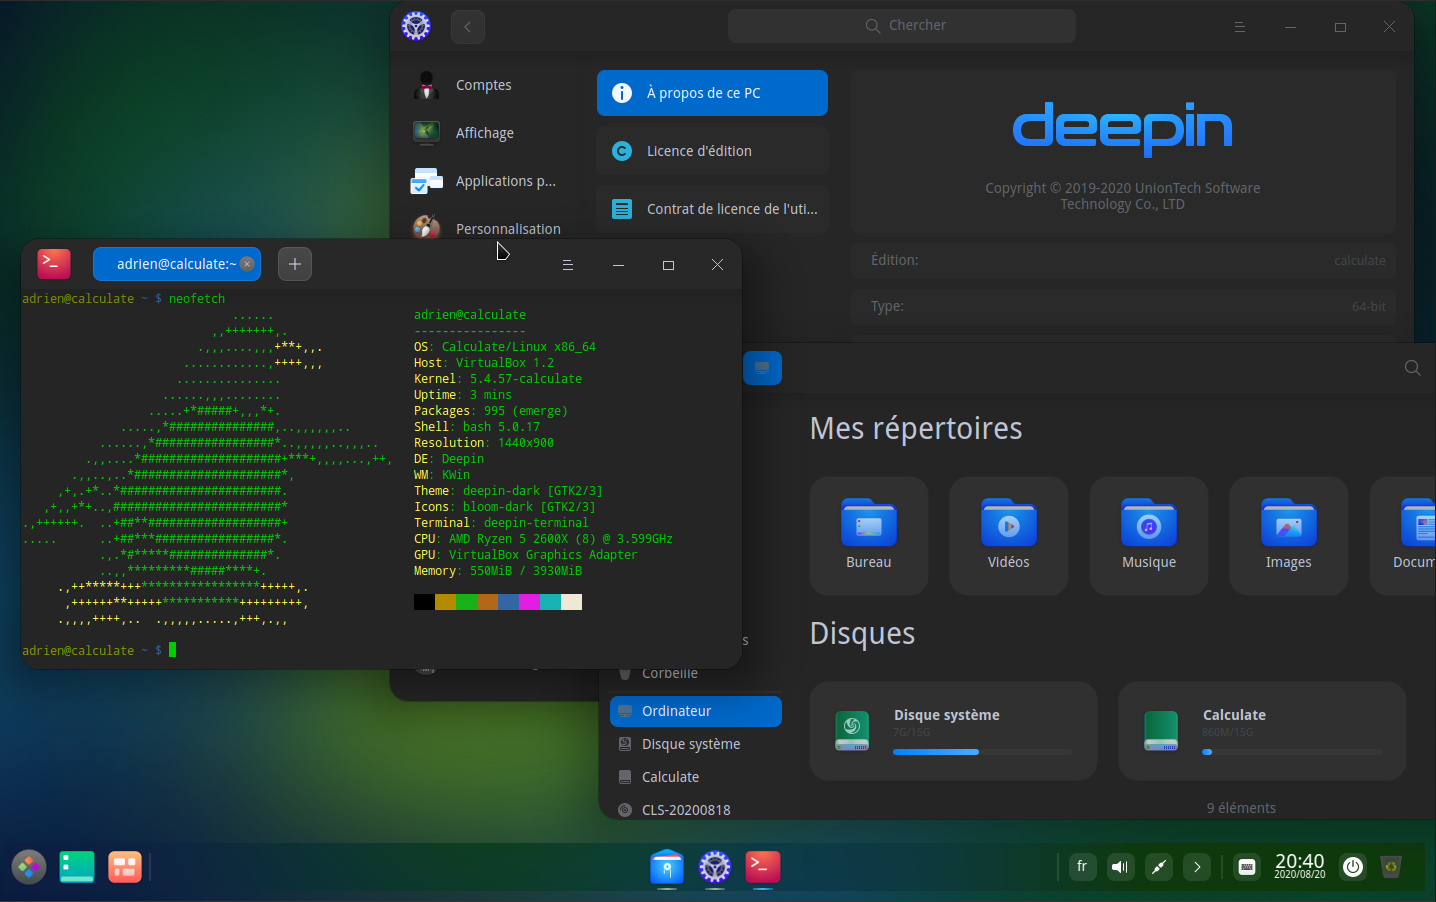Select Calculate in file manager sidebar
Viewport: 1436px width, 902px height.
pos(696,777)
